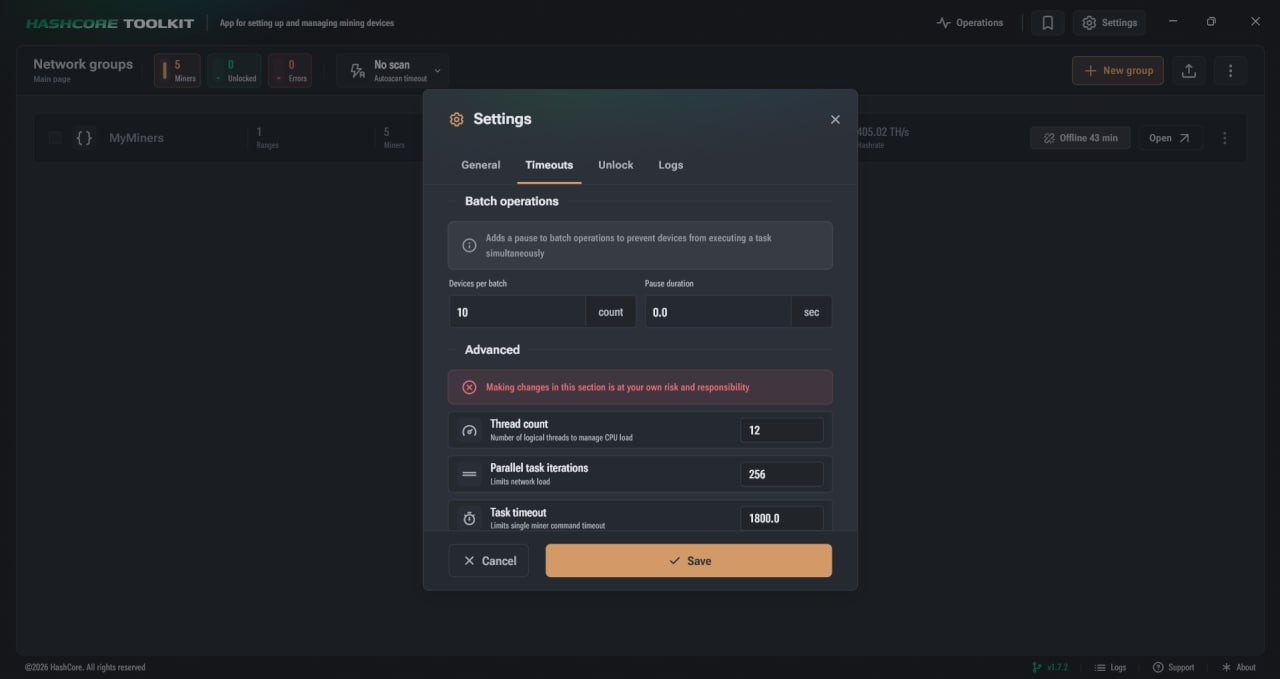The height and width of the screenshot is (679, 1280).
Task: Open Settings from the top bar
Action: [x=1109, y=23]
